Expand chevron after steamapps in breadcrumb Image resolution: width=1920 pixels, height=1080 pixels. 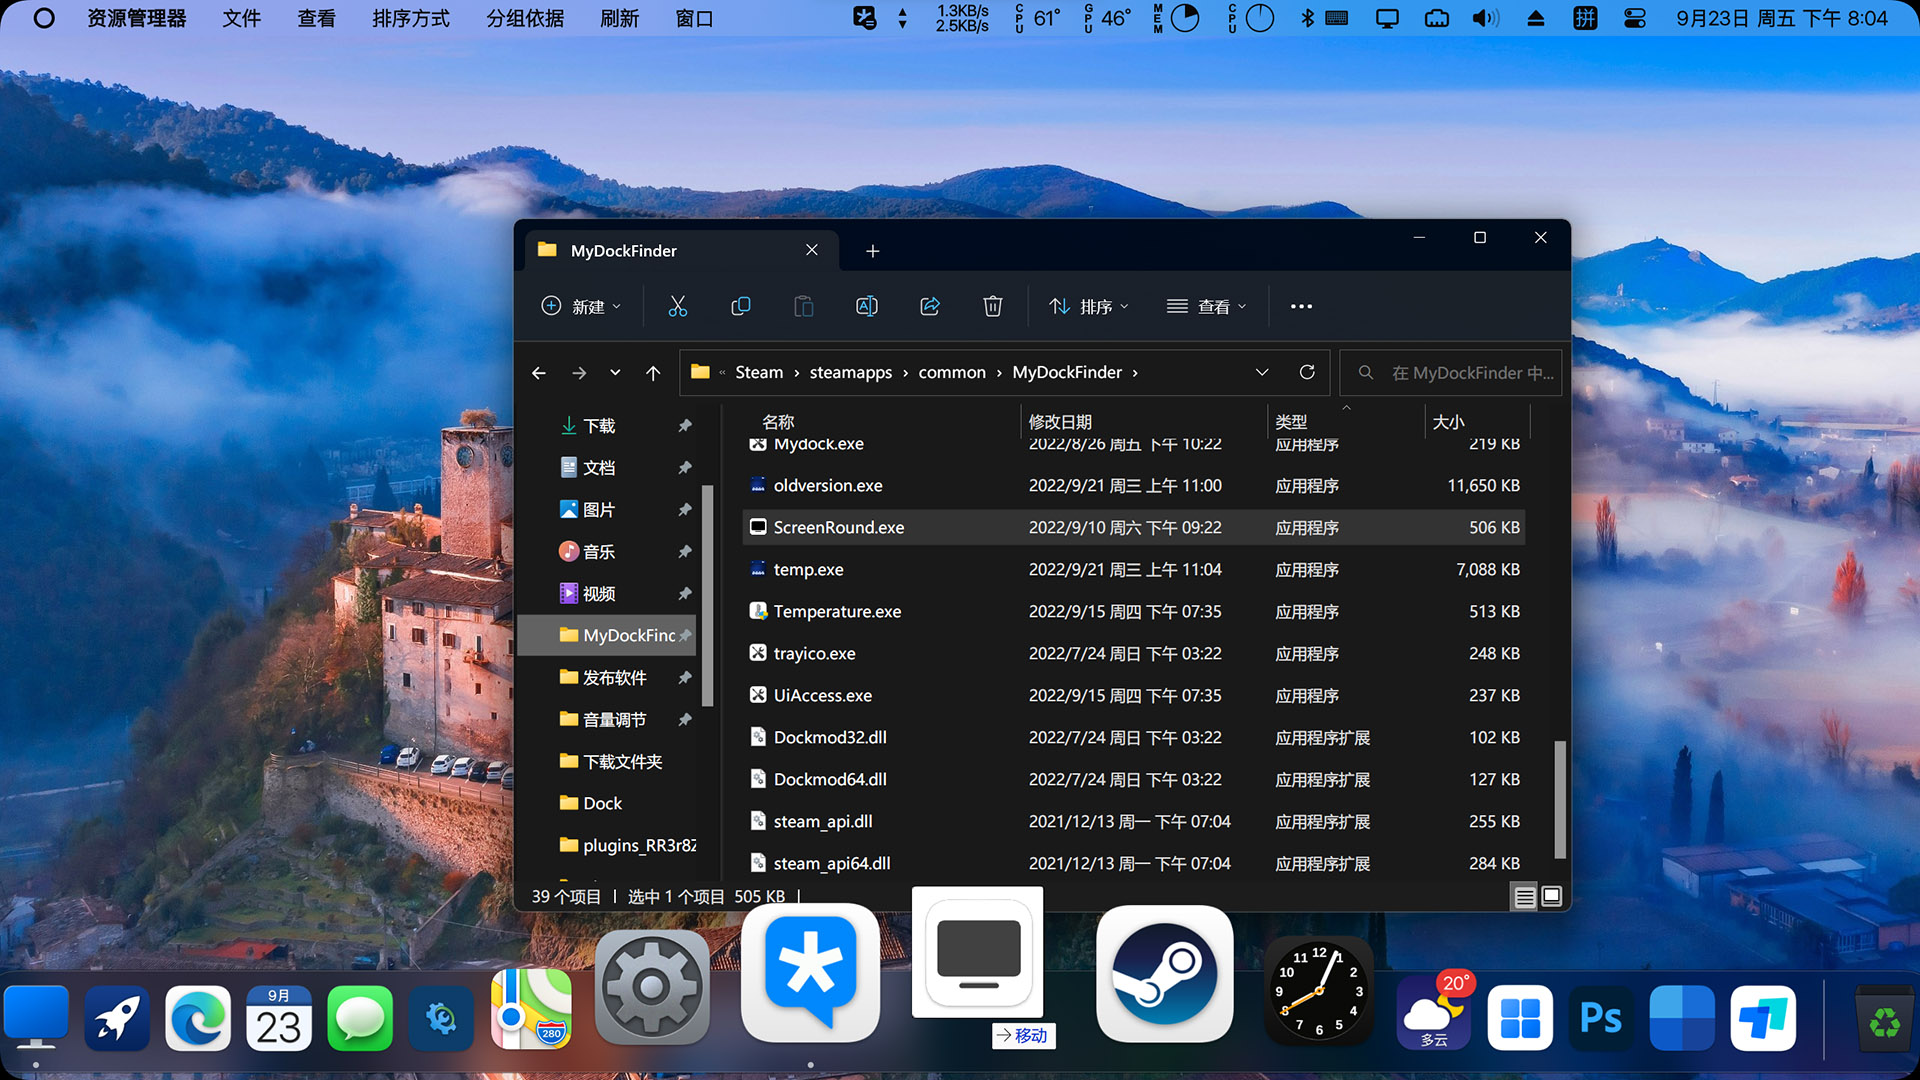coord(906,373)
